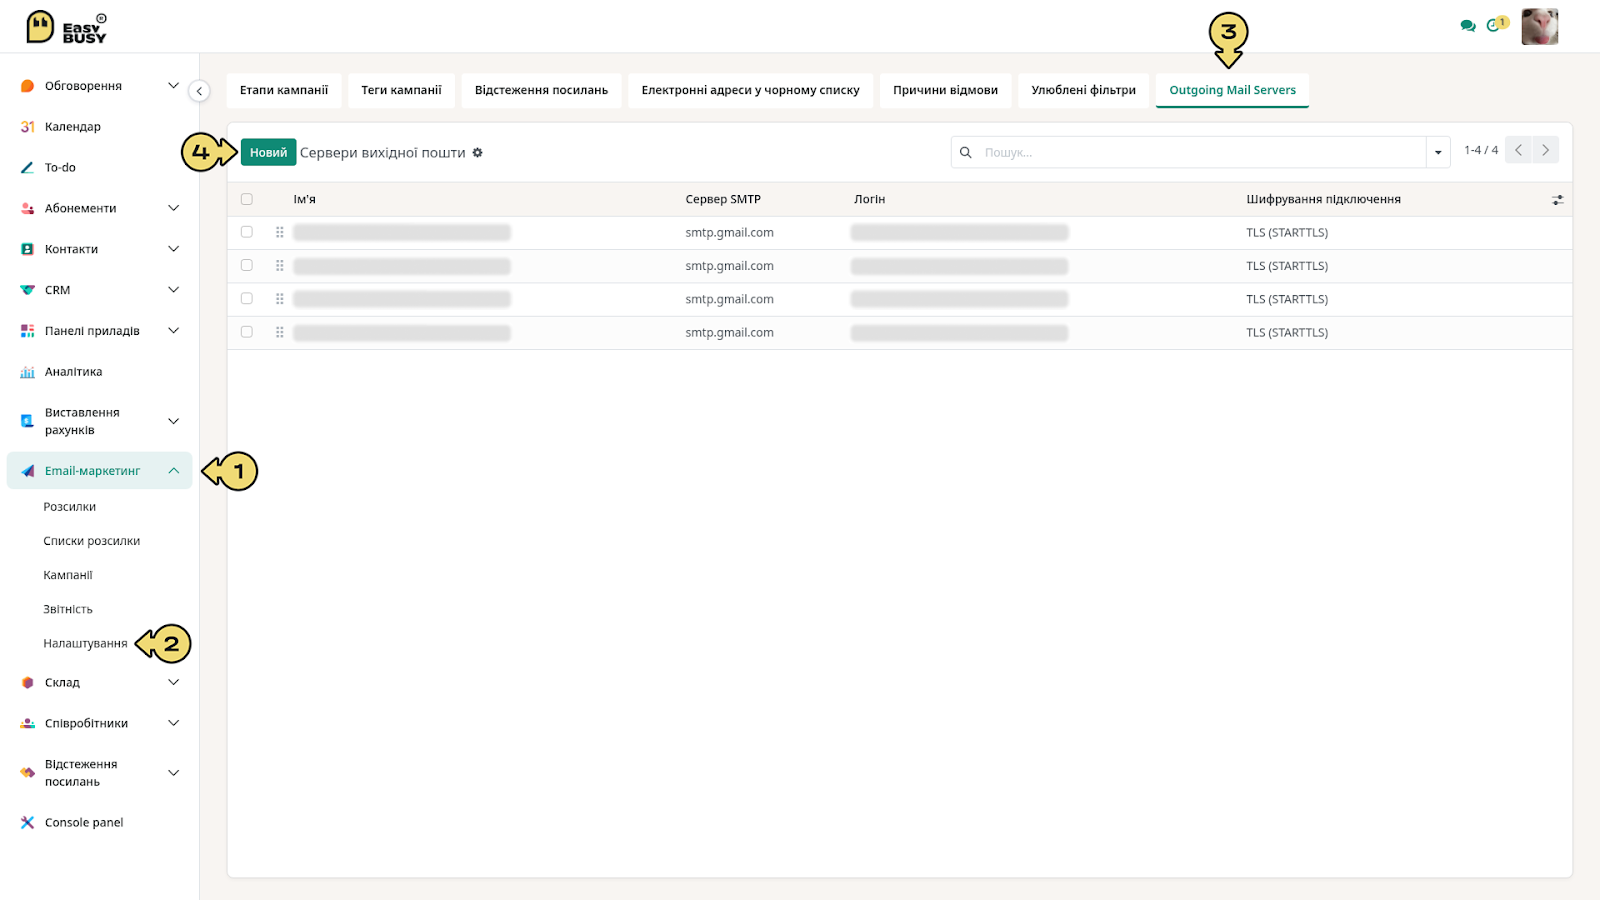Switch to Етапи кампанії tab
The width and height of the screenshot is (1600, 900).
click(x=284, y=90)
